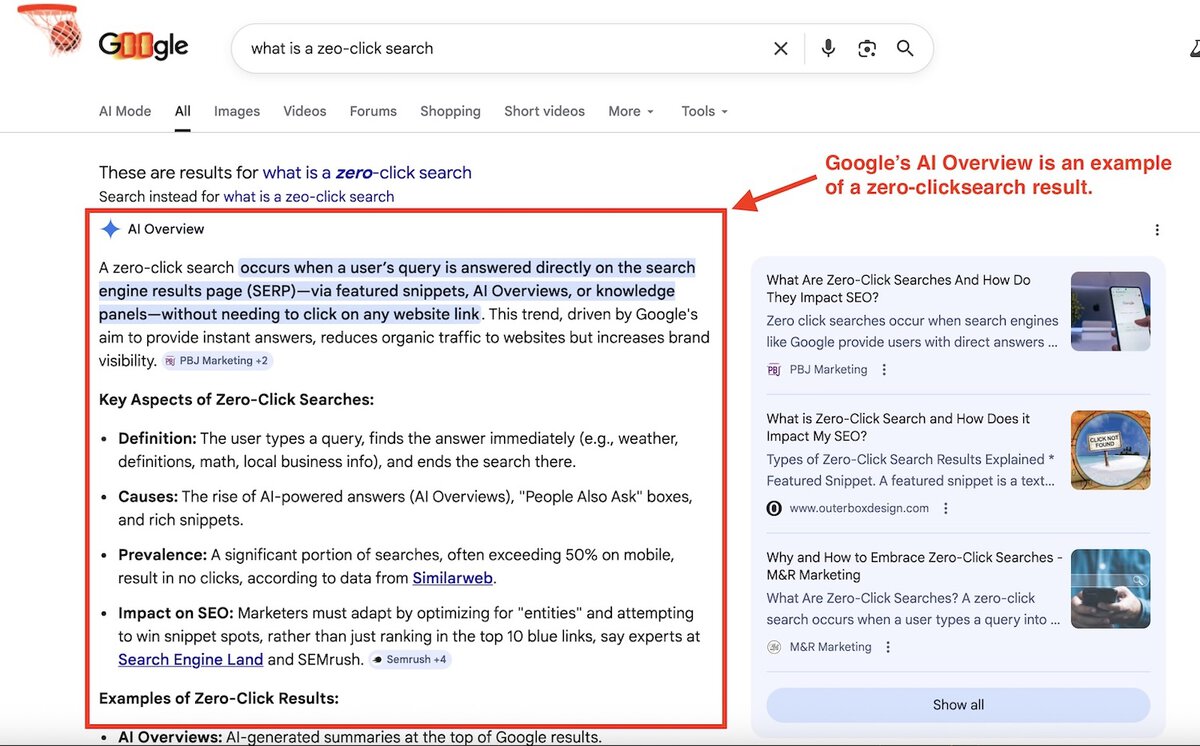Click the 'Causes:' bullet label
1200x746 pixels.
148,496
